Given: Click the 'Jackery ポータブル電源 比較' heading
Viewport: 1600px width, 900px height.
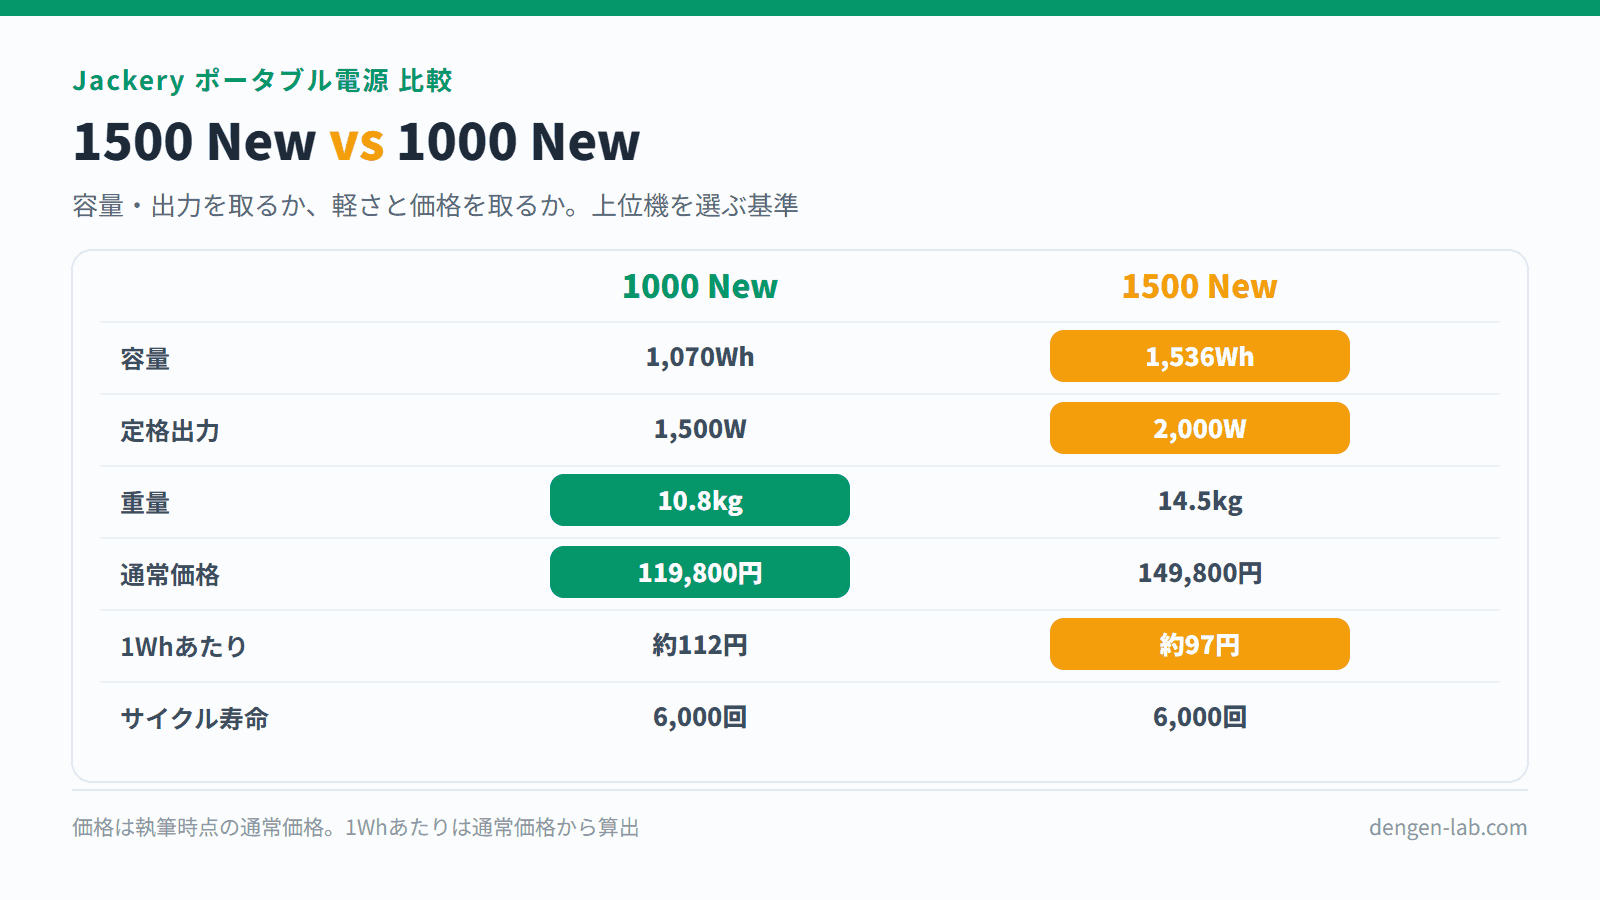Looking at the screenshot, I should tap(262, 80).
